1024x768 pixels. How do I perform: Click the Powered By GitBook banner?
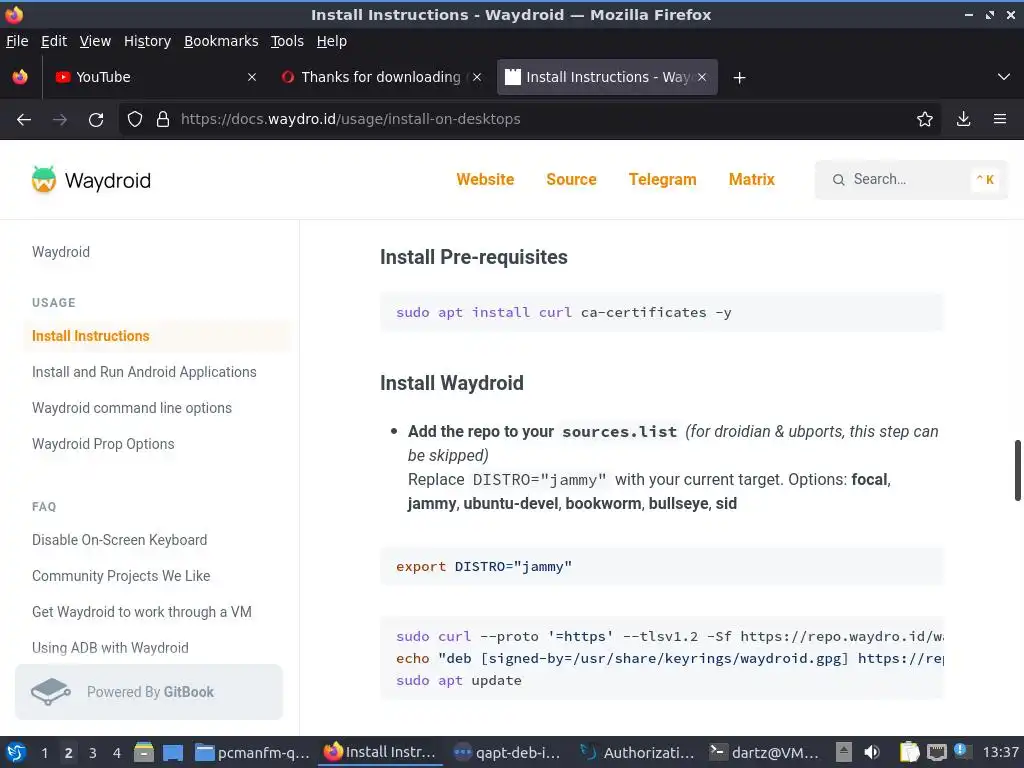149,692
